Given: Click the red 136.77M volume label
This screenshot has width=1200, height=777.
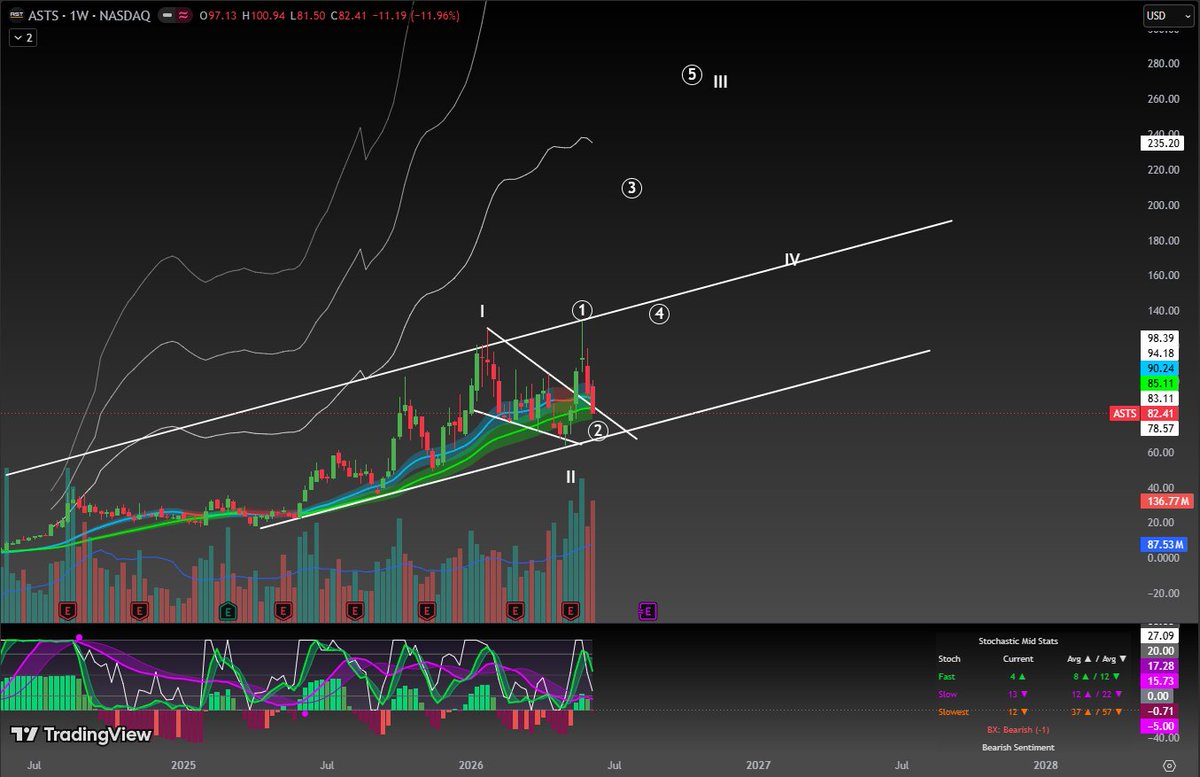Looking at the screenshot, I should [1165, 500].
